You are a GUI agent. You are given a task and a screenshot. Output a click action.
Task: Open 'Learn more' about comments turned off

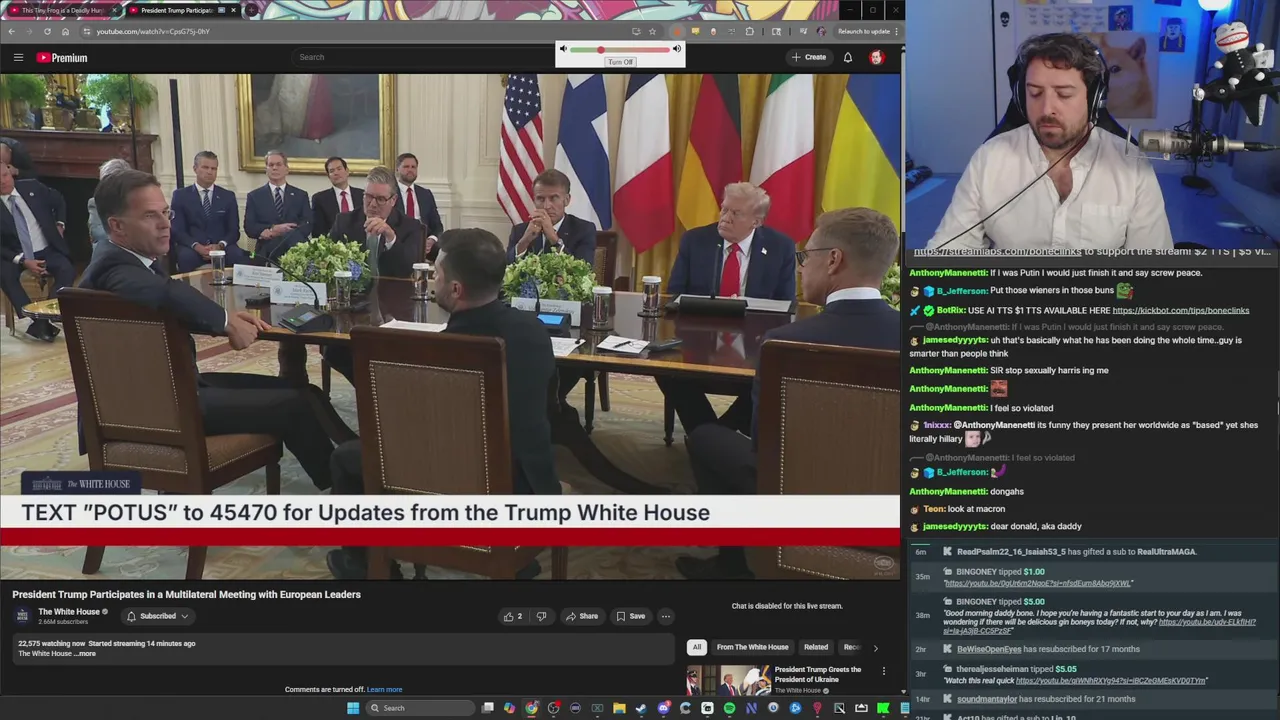pos(384,689)
